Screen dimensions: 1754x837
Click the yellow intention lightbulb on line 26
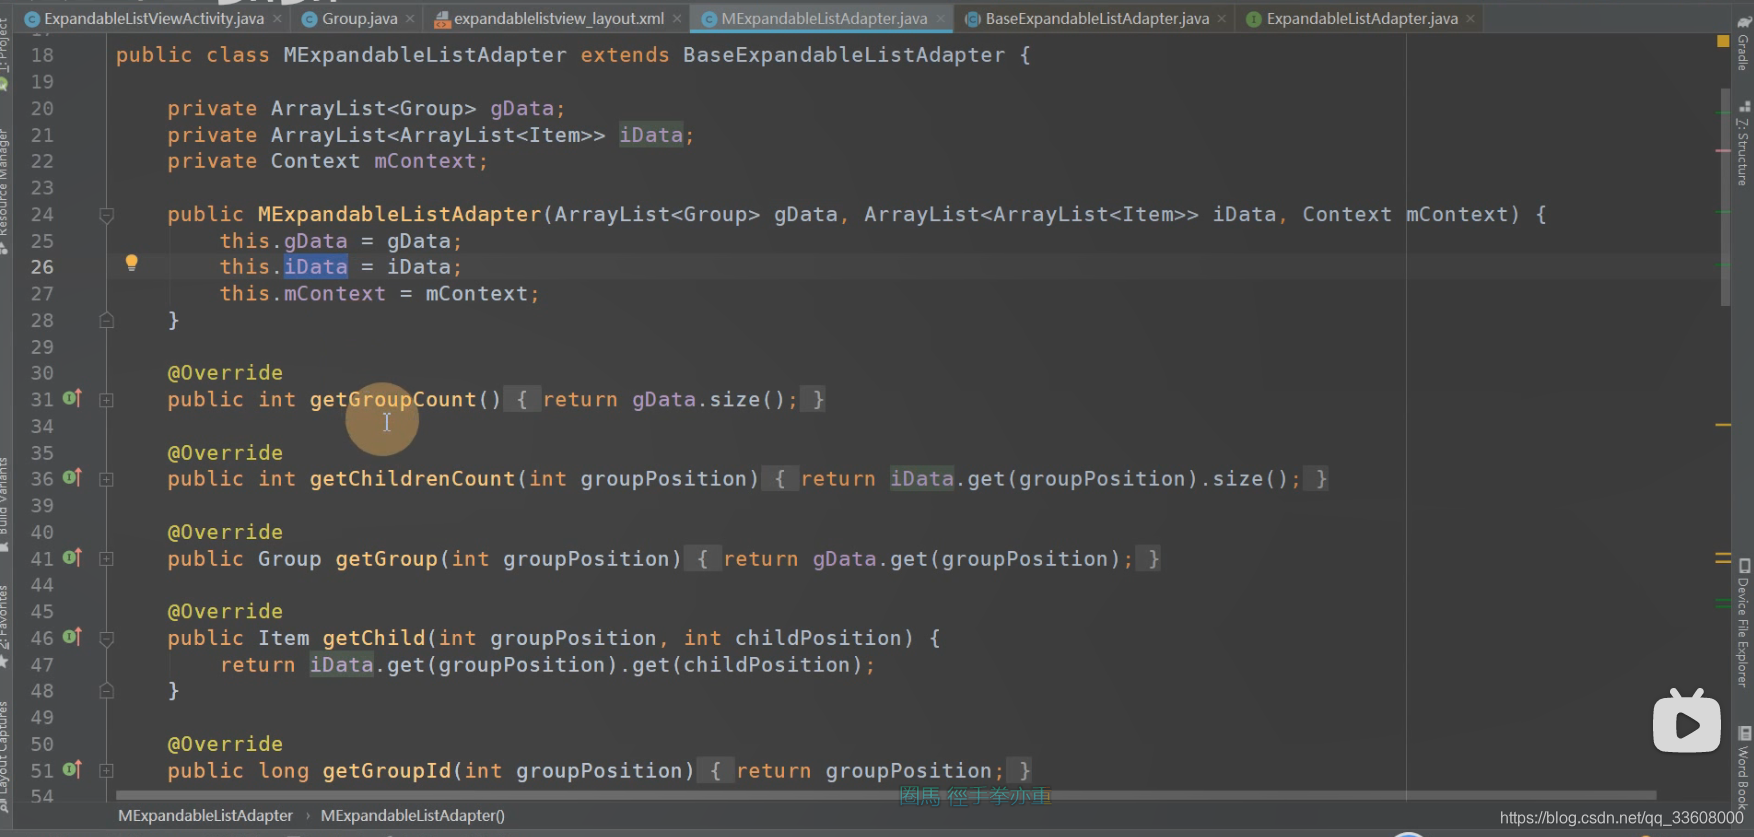click(x=131, y=263)
